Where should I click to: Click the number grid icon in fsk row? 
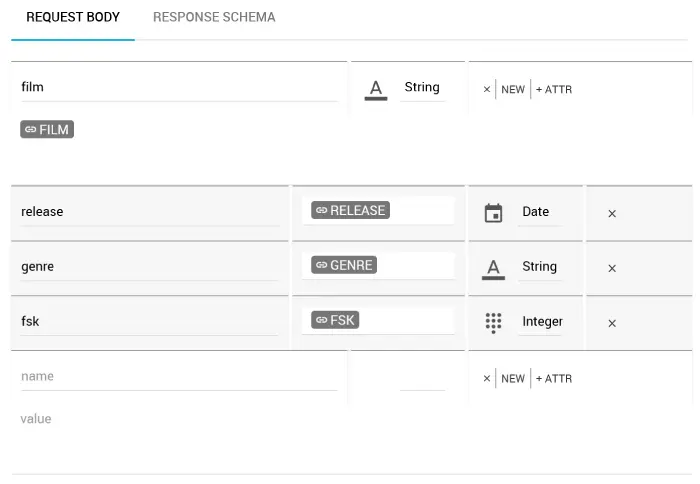[493, 322]
